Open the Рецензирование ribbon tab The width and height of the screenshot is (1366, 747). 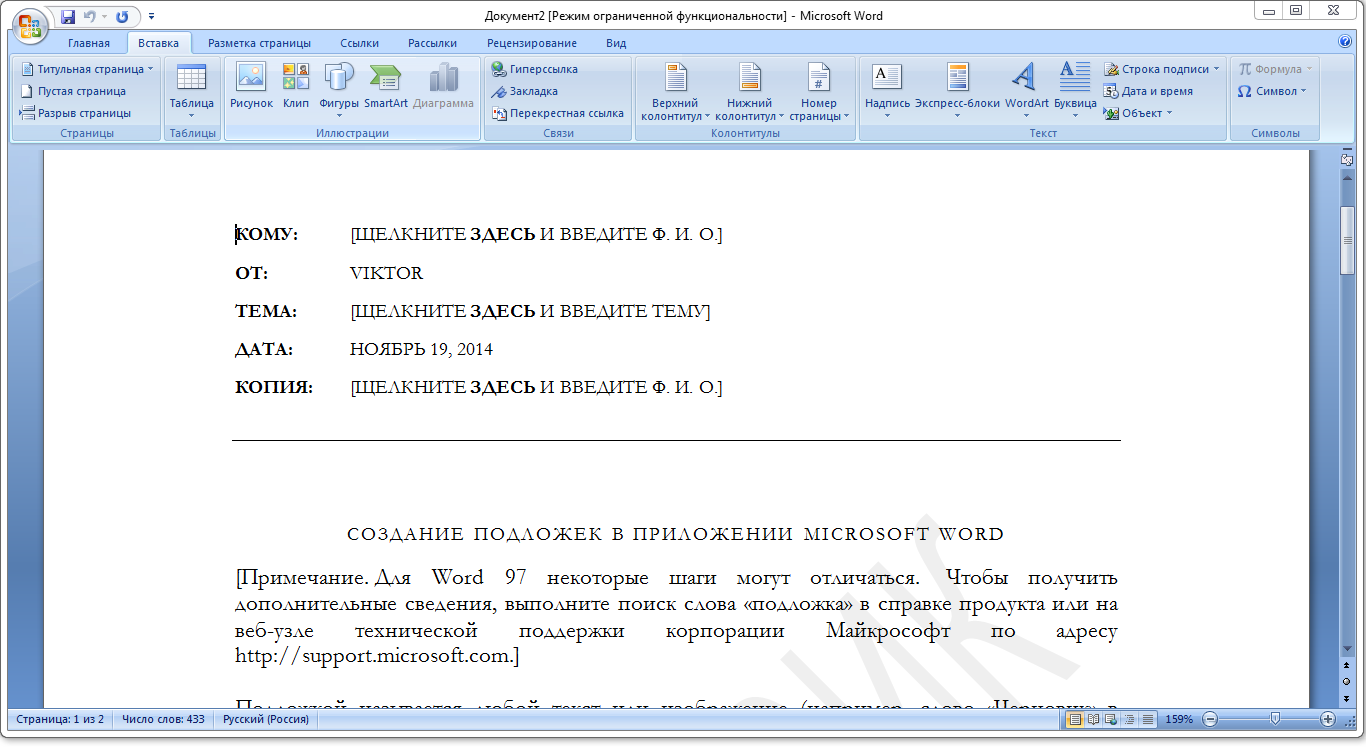[x=532, y=43]
